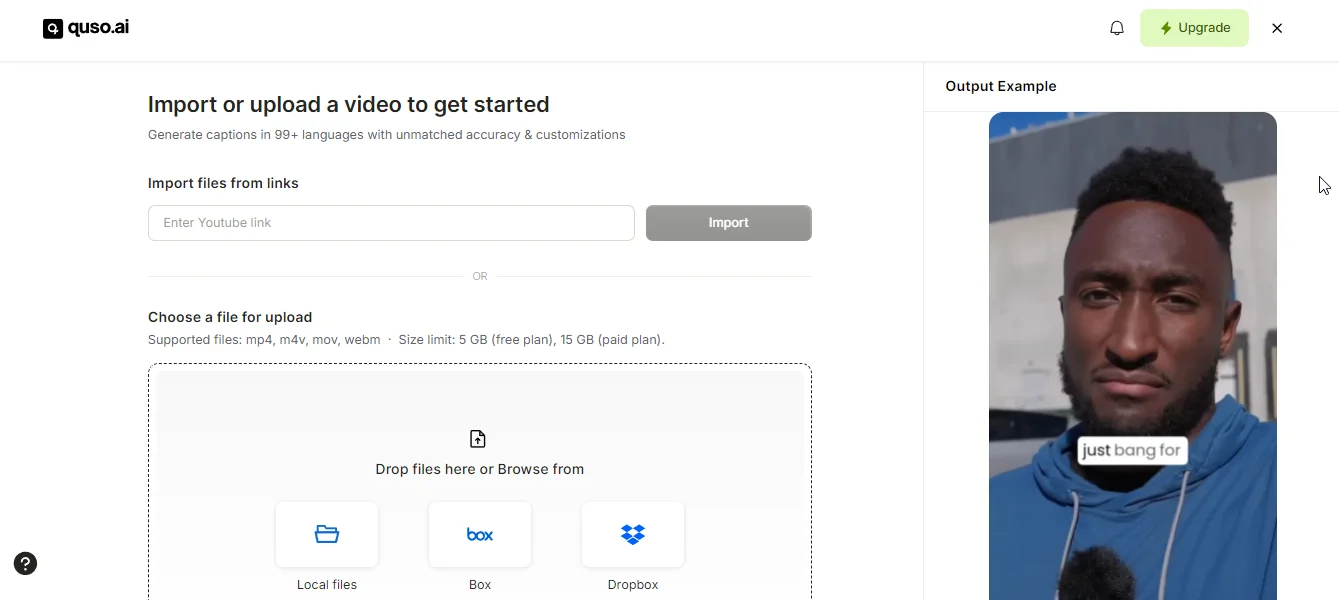Pick the Dropbox logo icon
The width and height of the screenshot is (1339, 600).
pos(633,534)
